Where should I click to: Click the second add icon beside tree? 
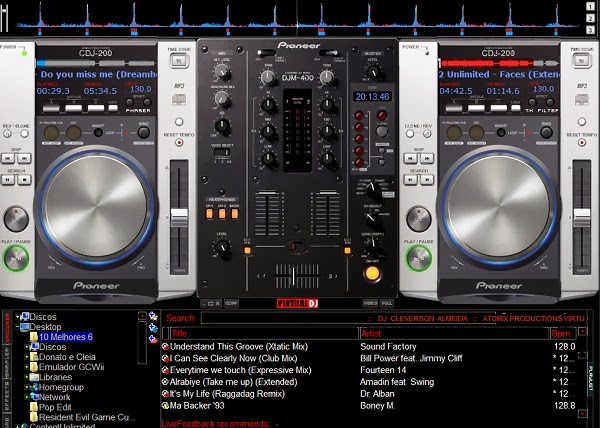(153, 328)
